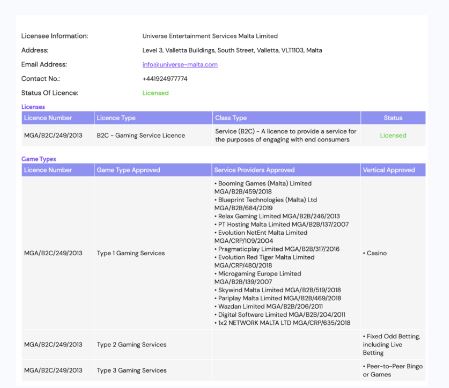The height and width of the screenshot is (388, 449).
Task: Select the Service (B2C) class description cell
Action: (x=286, y=135)
